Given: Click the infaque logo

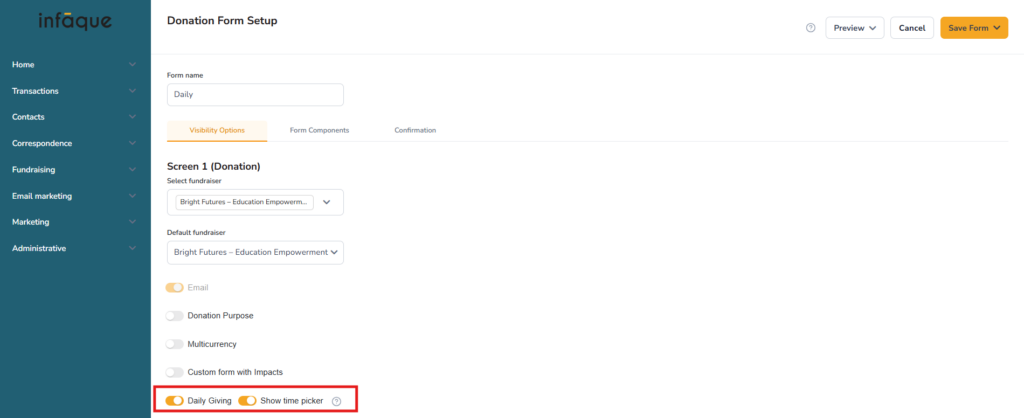Looking at the screenshot, I should [75, 21].
